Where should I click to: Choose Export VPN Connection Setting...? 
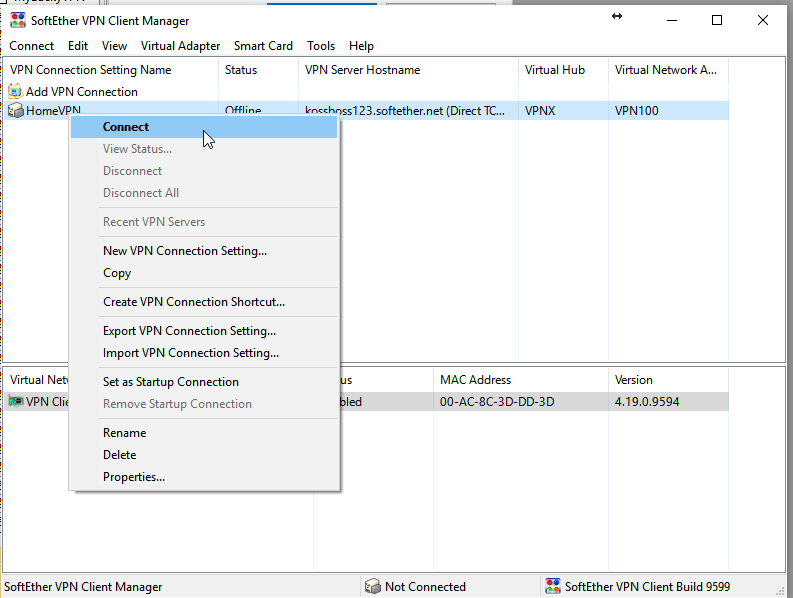point(204,331)
